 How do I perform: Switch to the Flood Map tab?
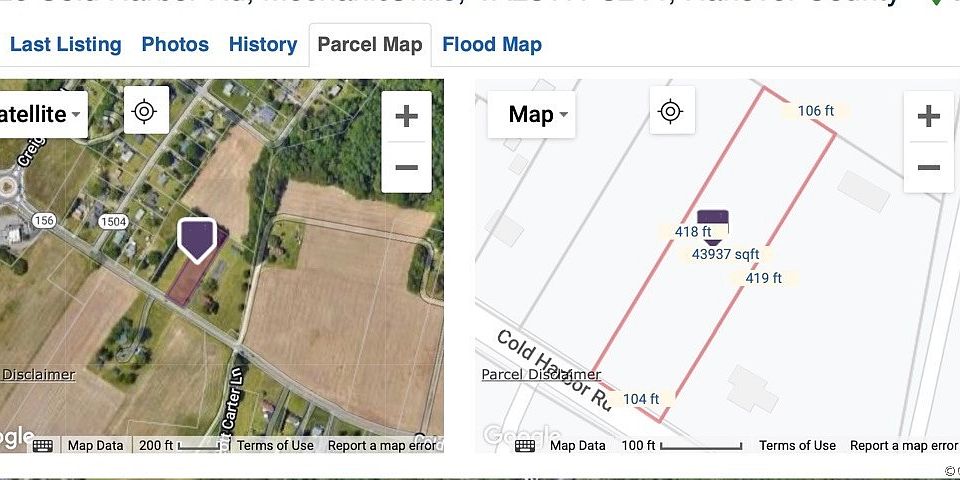point(492,45)
